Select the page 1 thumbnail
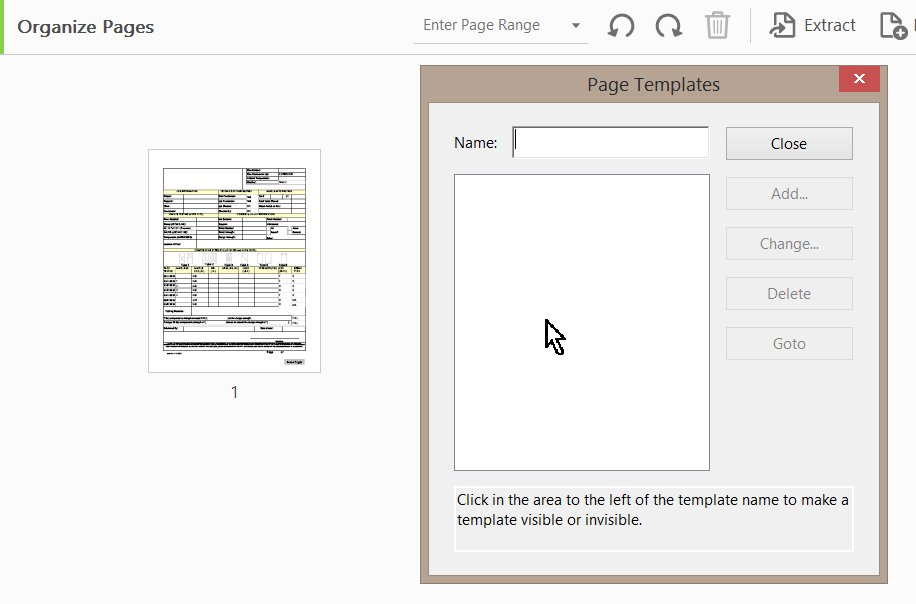 click(x=233, y=261)
